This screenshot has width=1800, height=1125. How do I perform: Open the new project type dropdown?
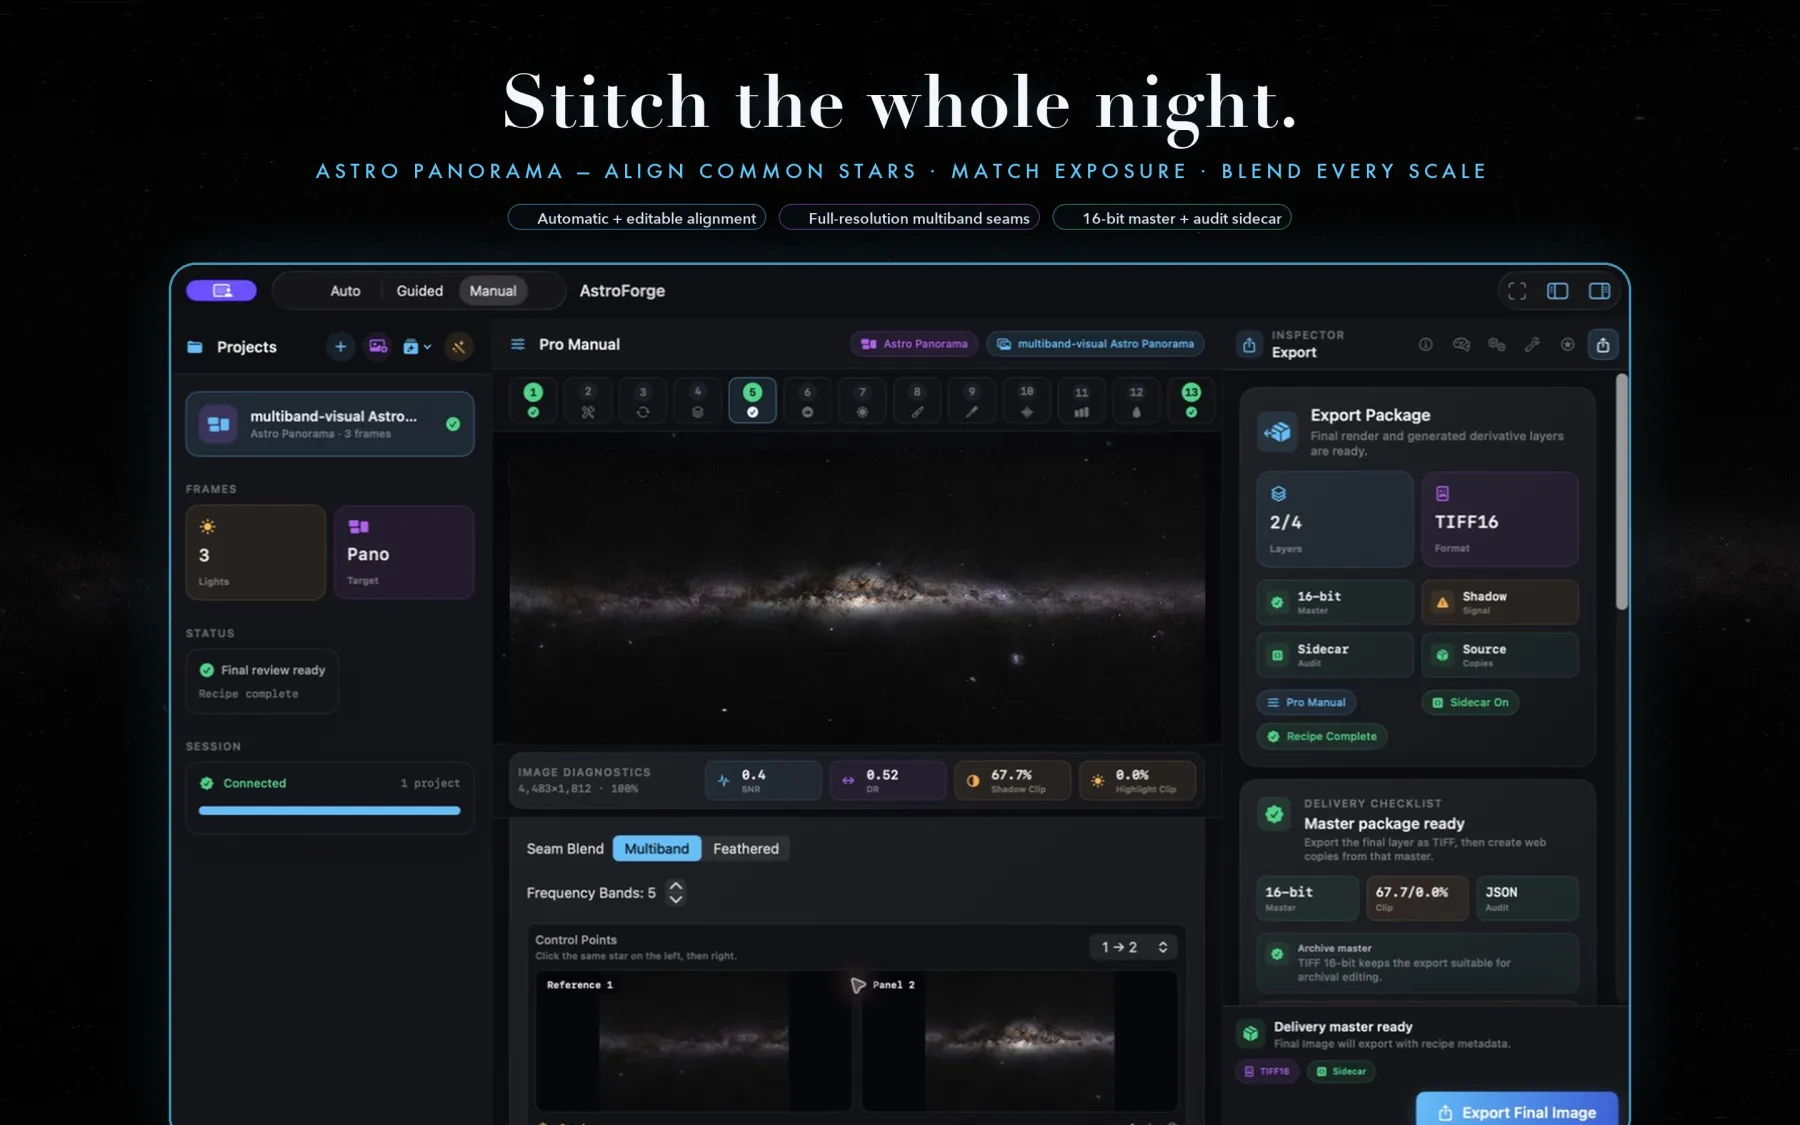[416, 346]
